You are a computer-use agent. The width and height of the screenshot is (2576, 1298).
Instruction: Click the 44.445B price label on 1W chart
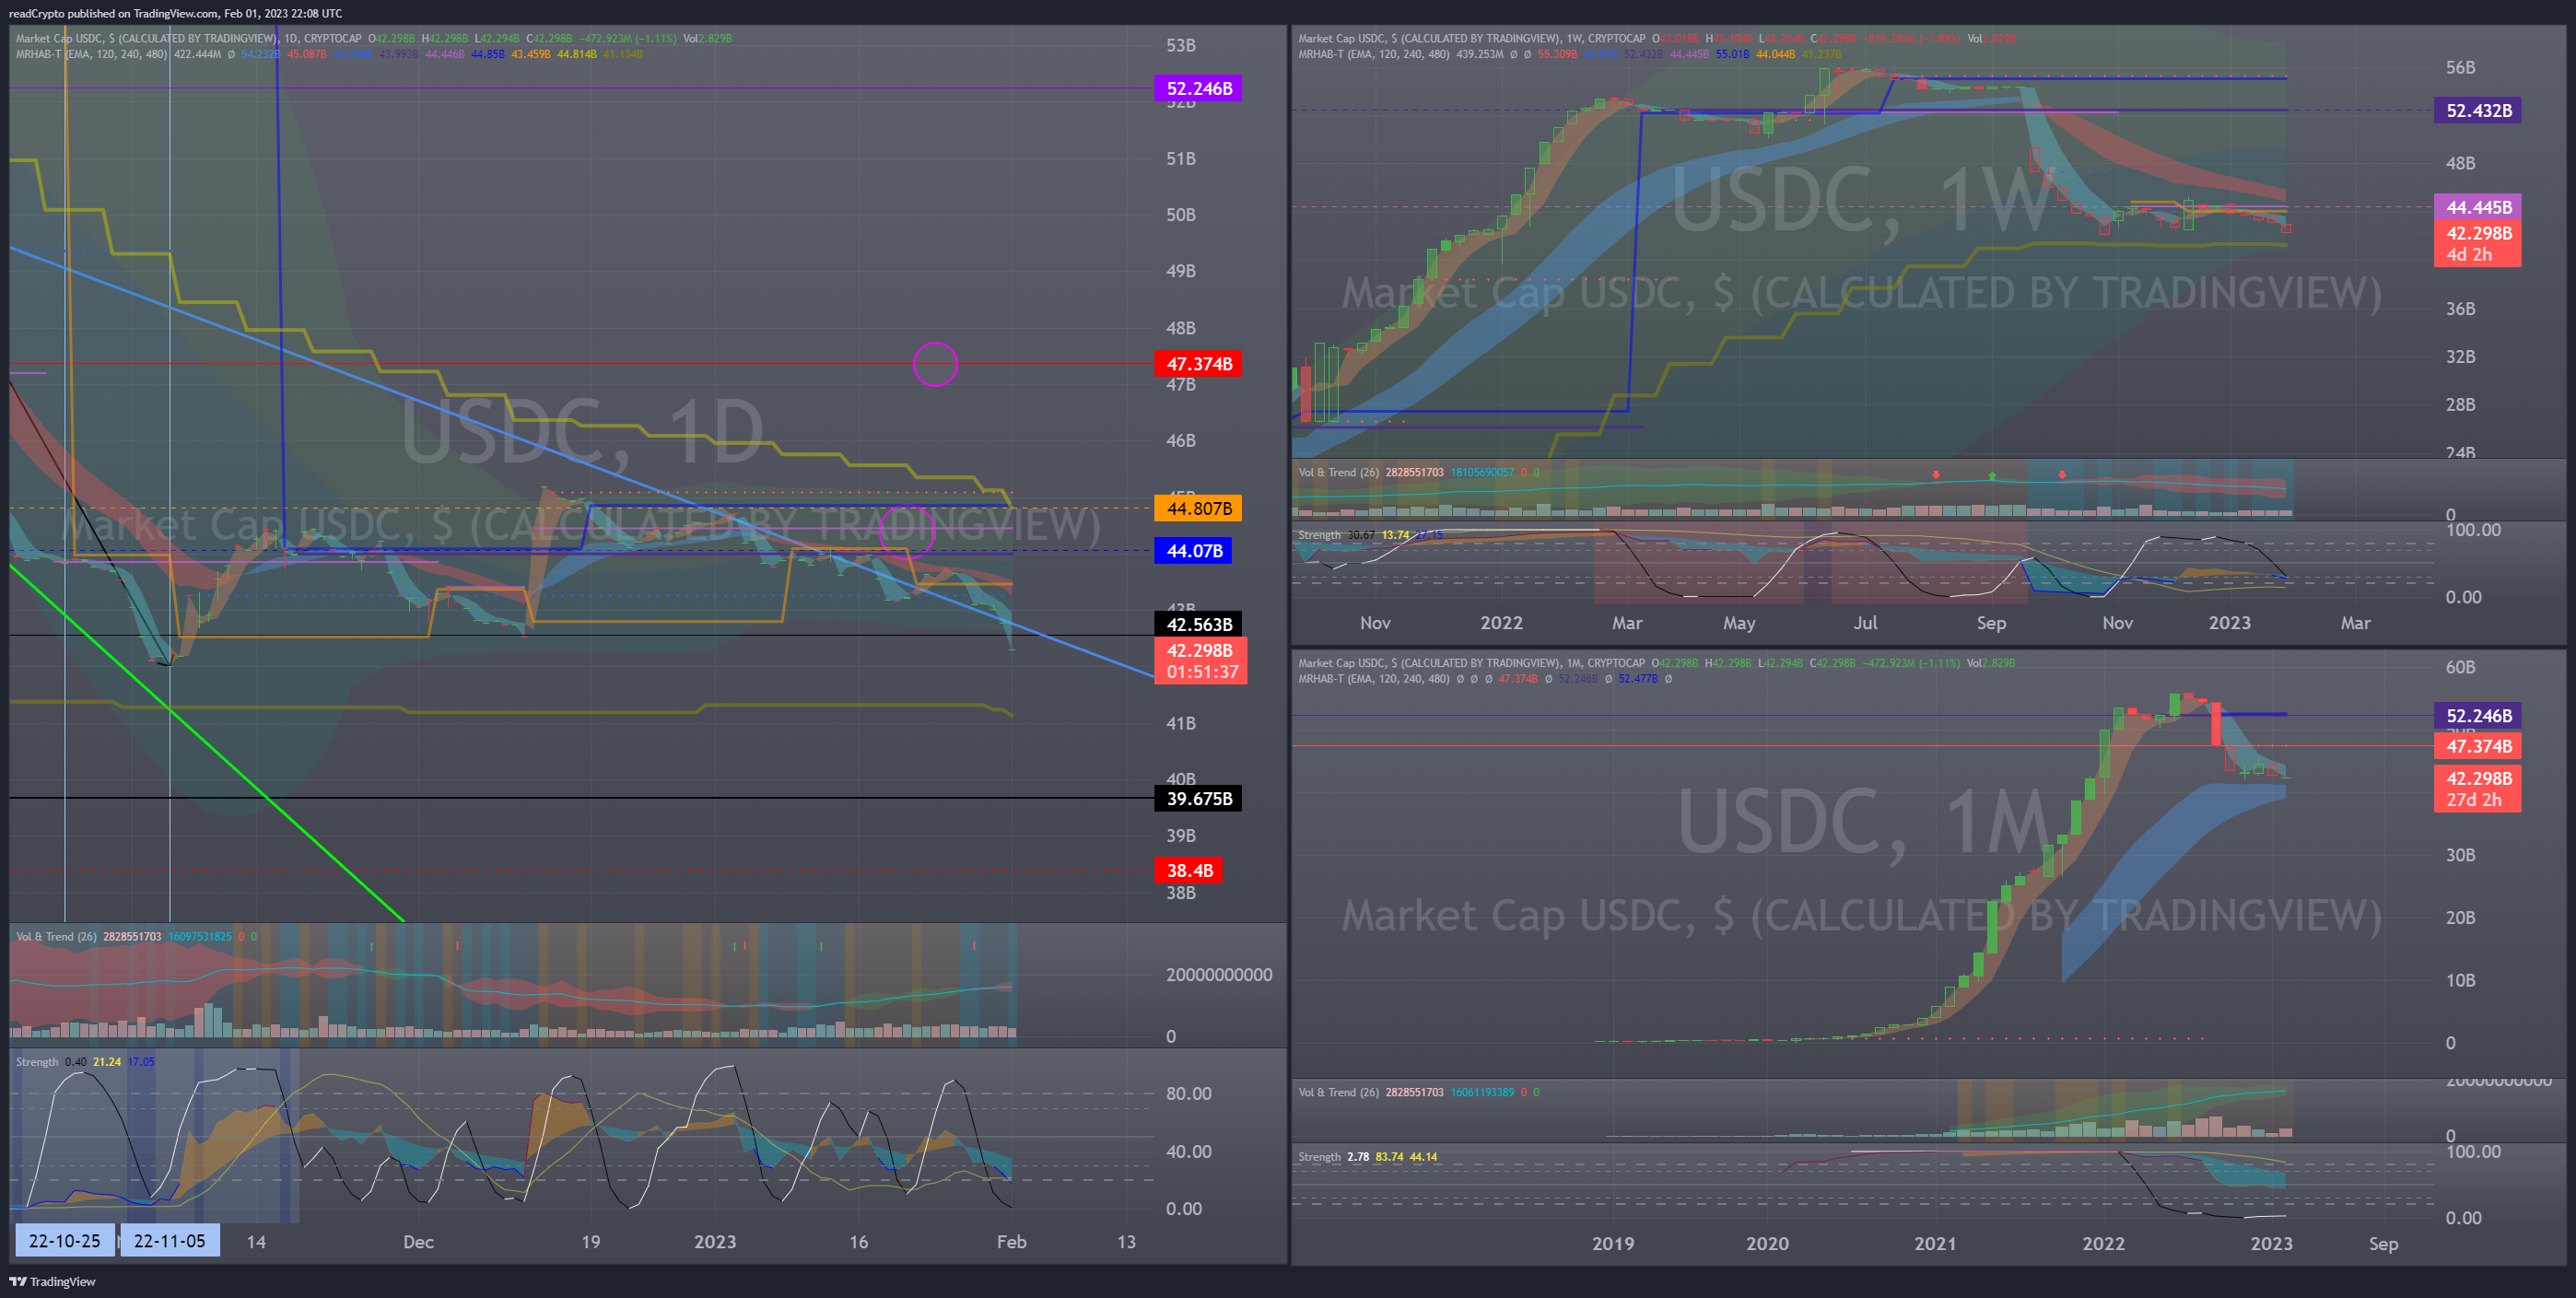coord(2478,207)
